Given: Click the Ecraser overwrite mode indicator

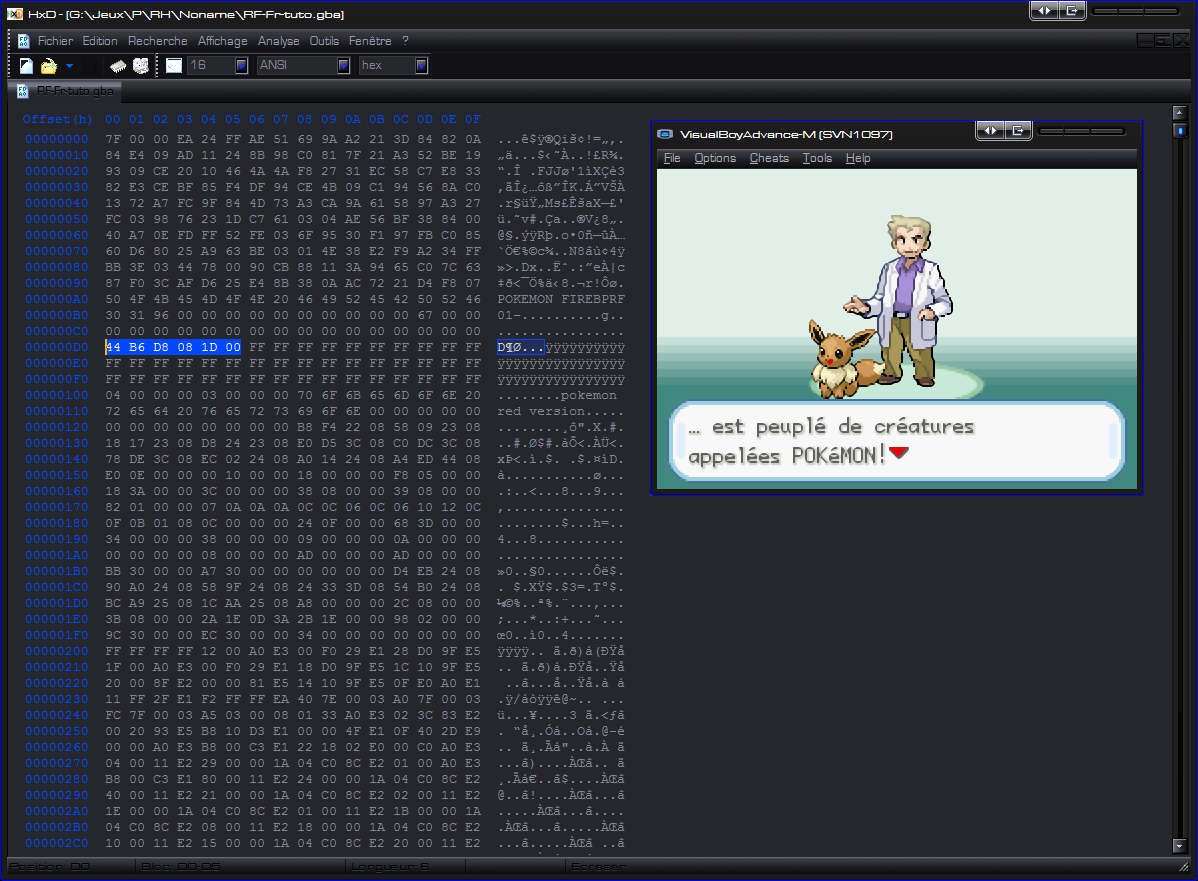Looking at the screenshot, I should 598,866.
